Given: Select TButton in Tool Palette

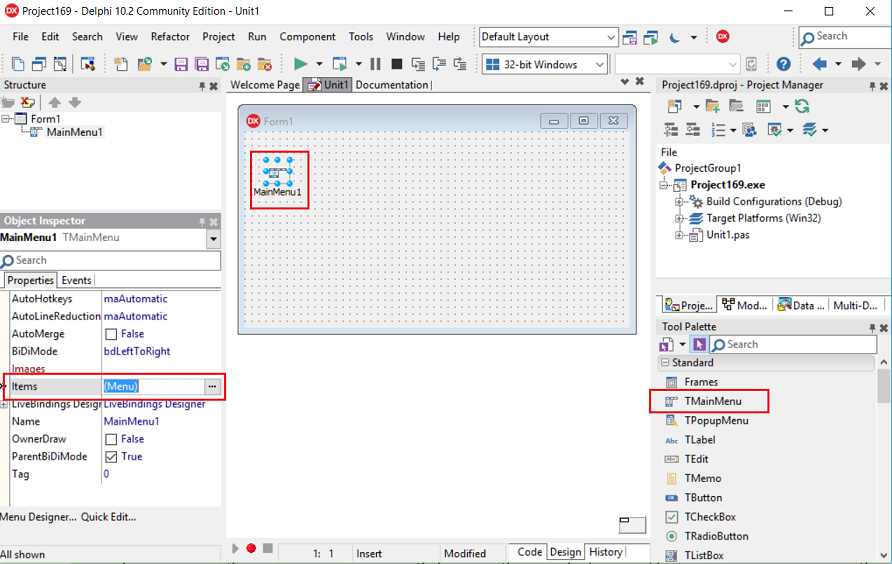Looking at the screenshot, I should click(x=703, y=497).
